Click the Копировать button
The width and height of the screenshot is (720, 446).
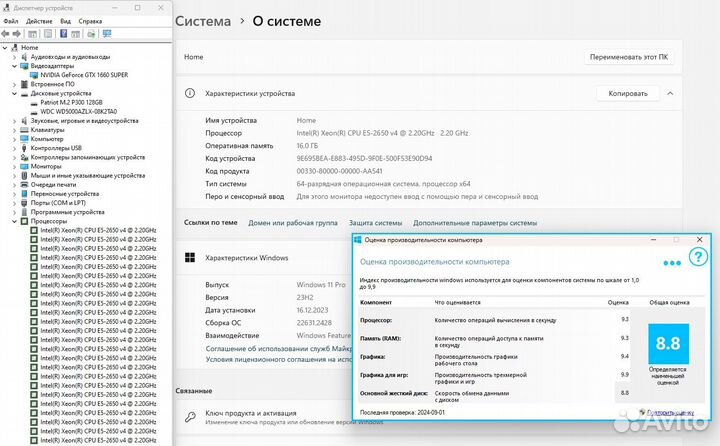click(628, 93)
